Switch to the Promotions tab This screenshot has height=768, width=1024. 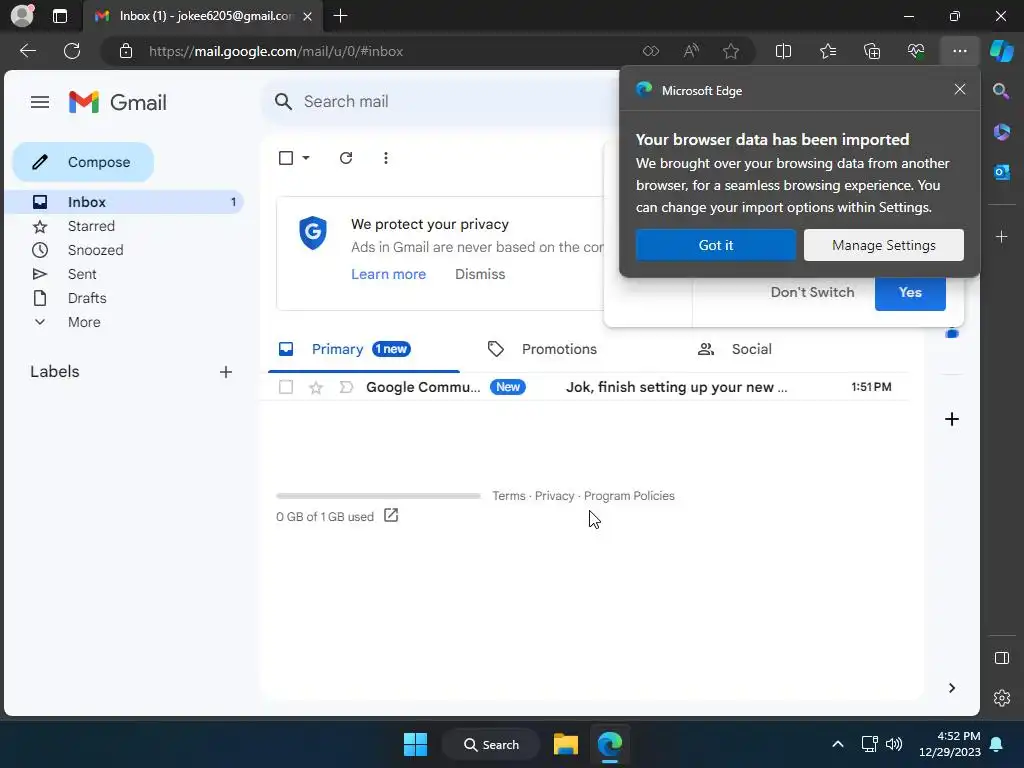click(559, 349)
